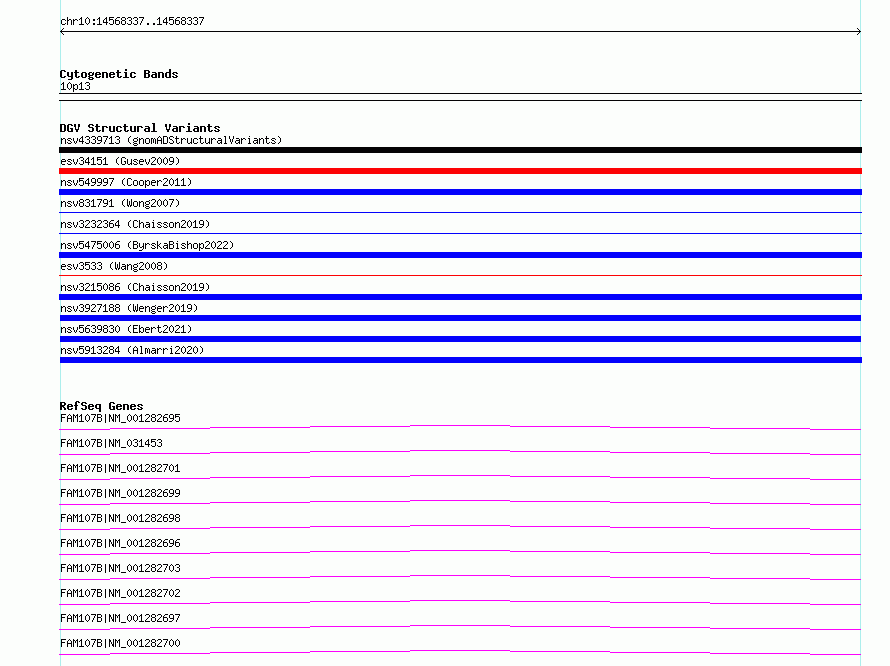Viewport: 890px width, 666px height.
Task: Click the DGV Structural Variants track title
Action: pos(140,128)
